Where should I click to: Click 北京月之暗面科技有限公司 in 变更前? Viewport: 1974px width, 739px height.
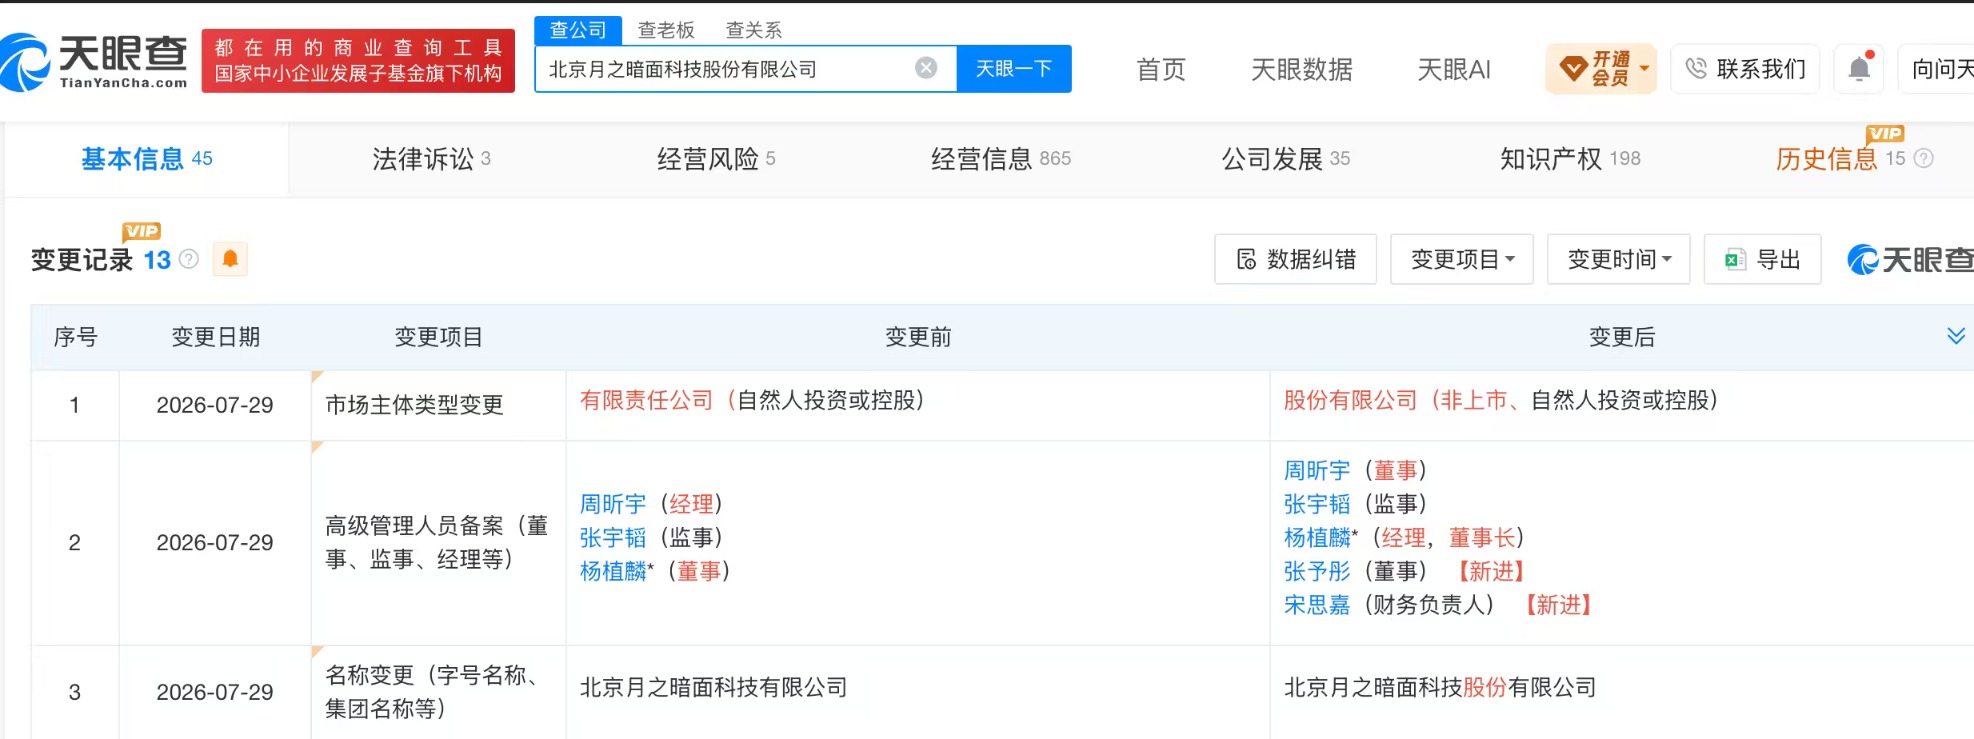[713, 687]
